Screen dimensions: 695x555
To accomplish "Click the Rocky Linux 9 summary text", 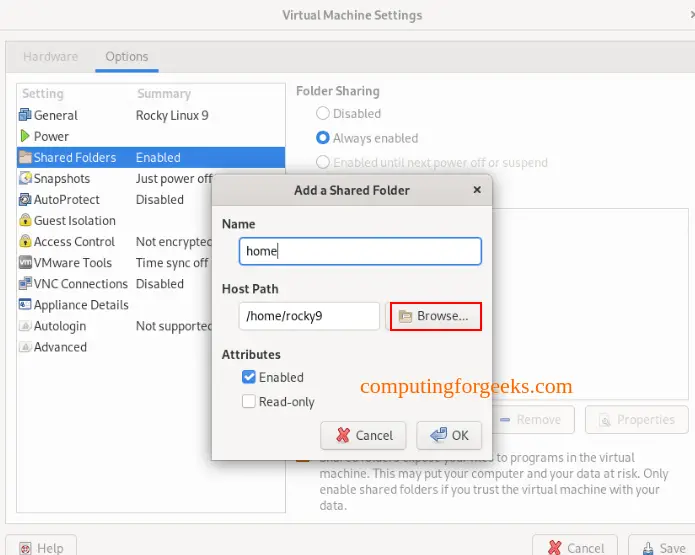I will click(172, 115).
